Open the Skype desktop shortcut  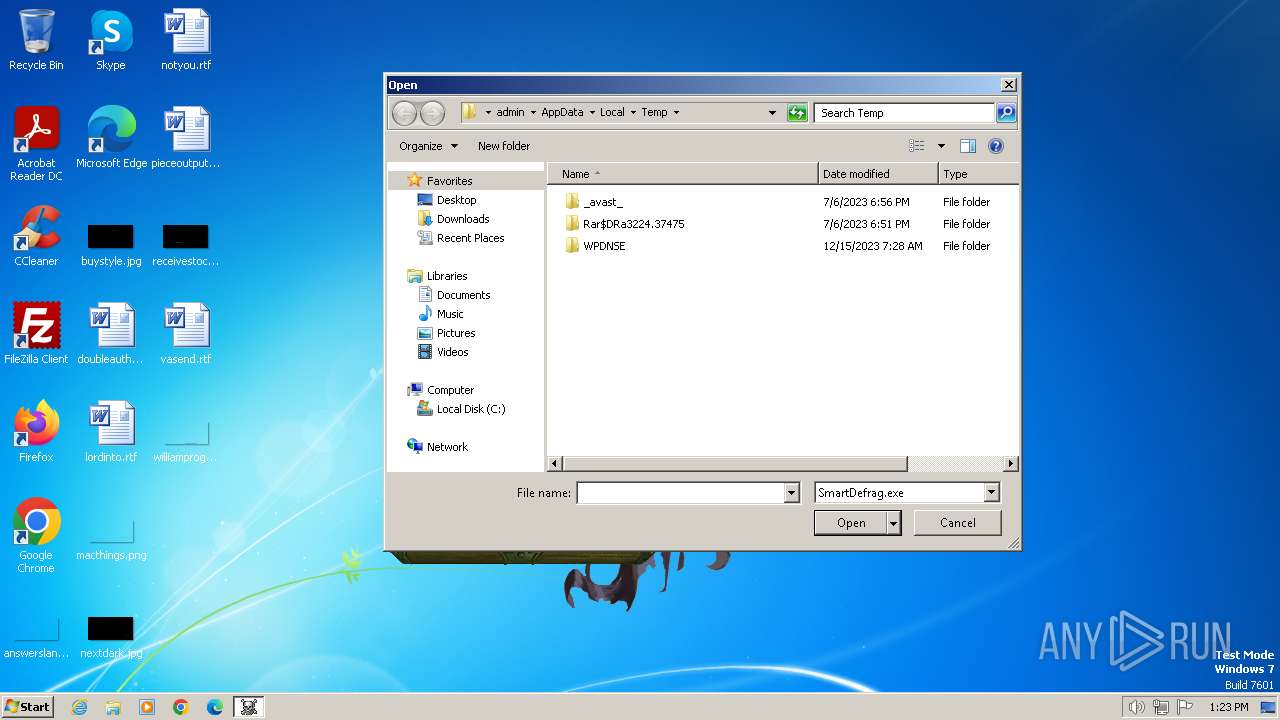point(110,41)
